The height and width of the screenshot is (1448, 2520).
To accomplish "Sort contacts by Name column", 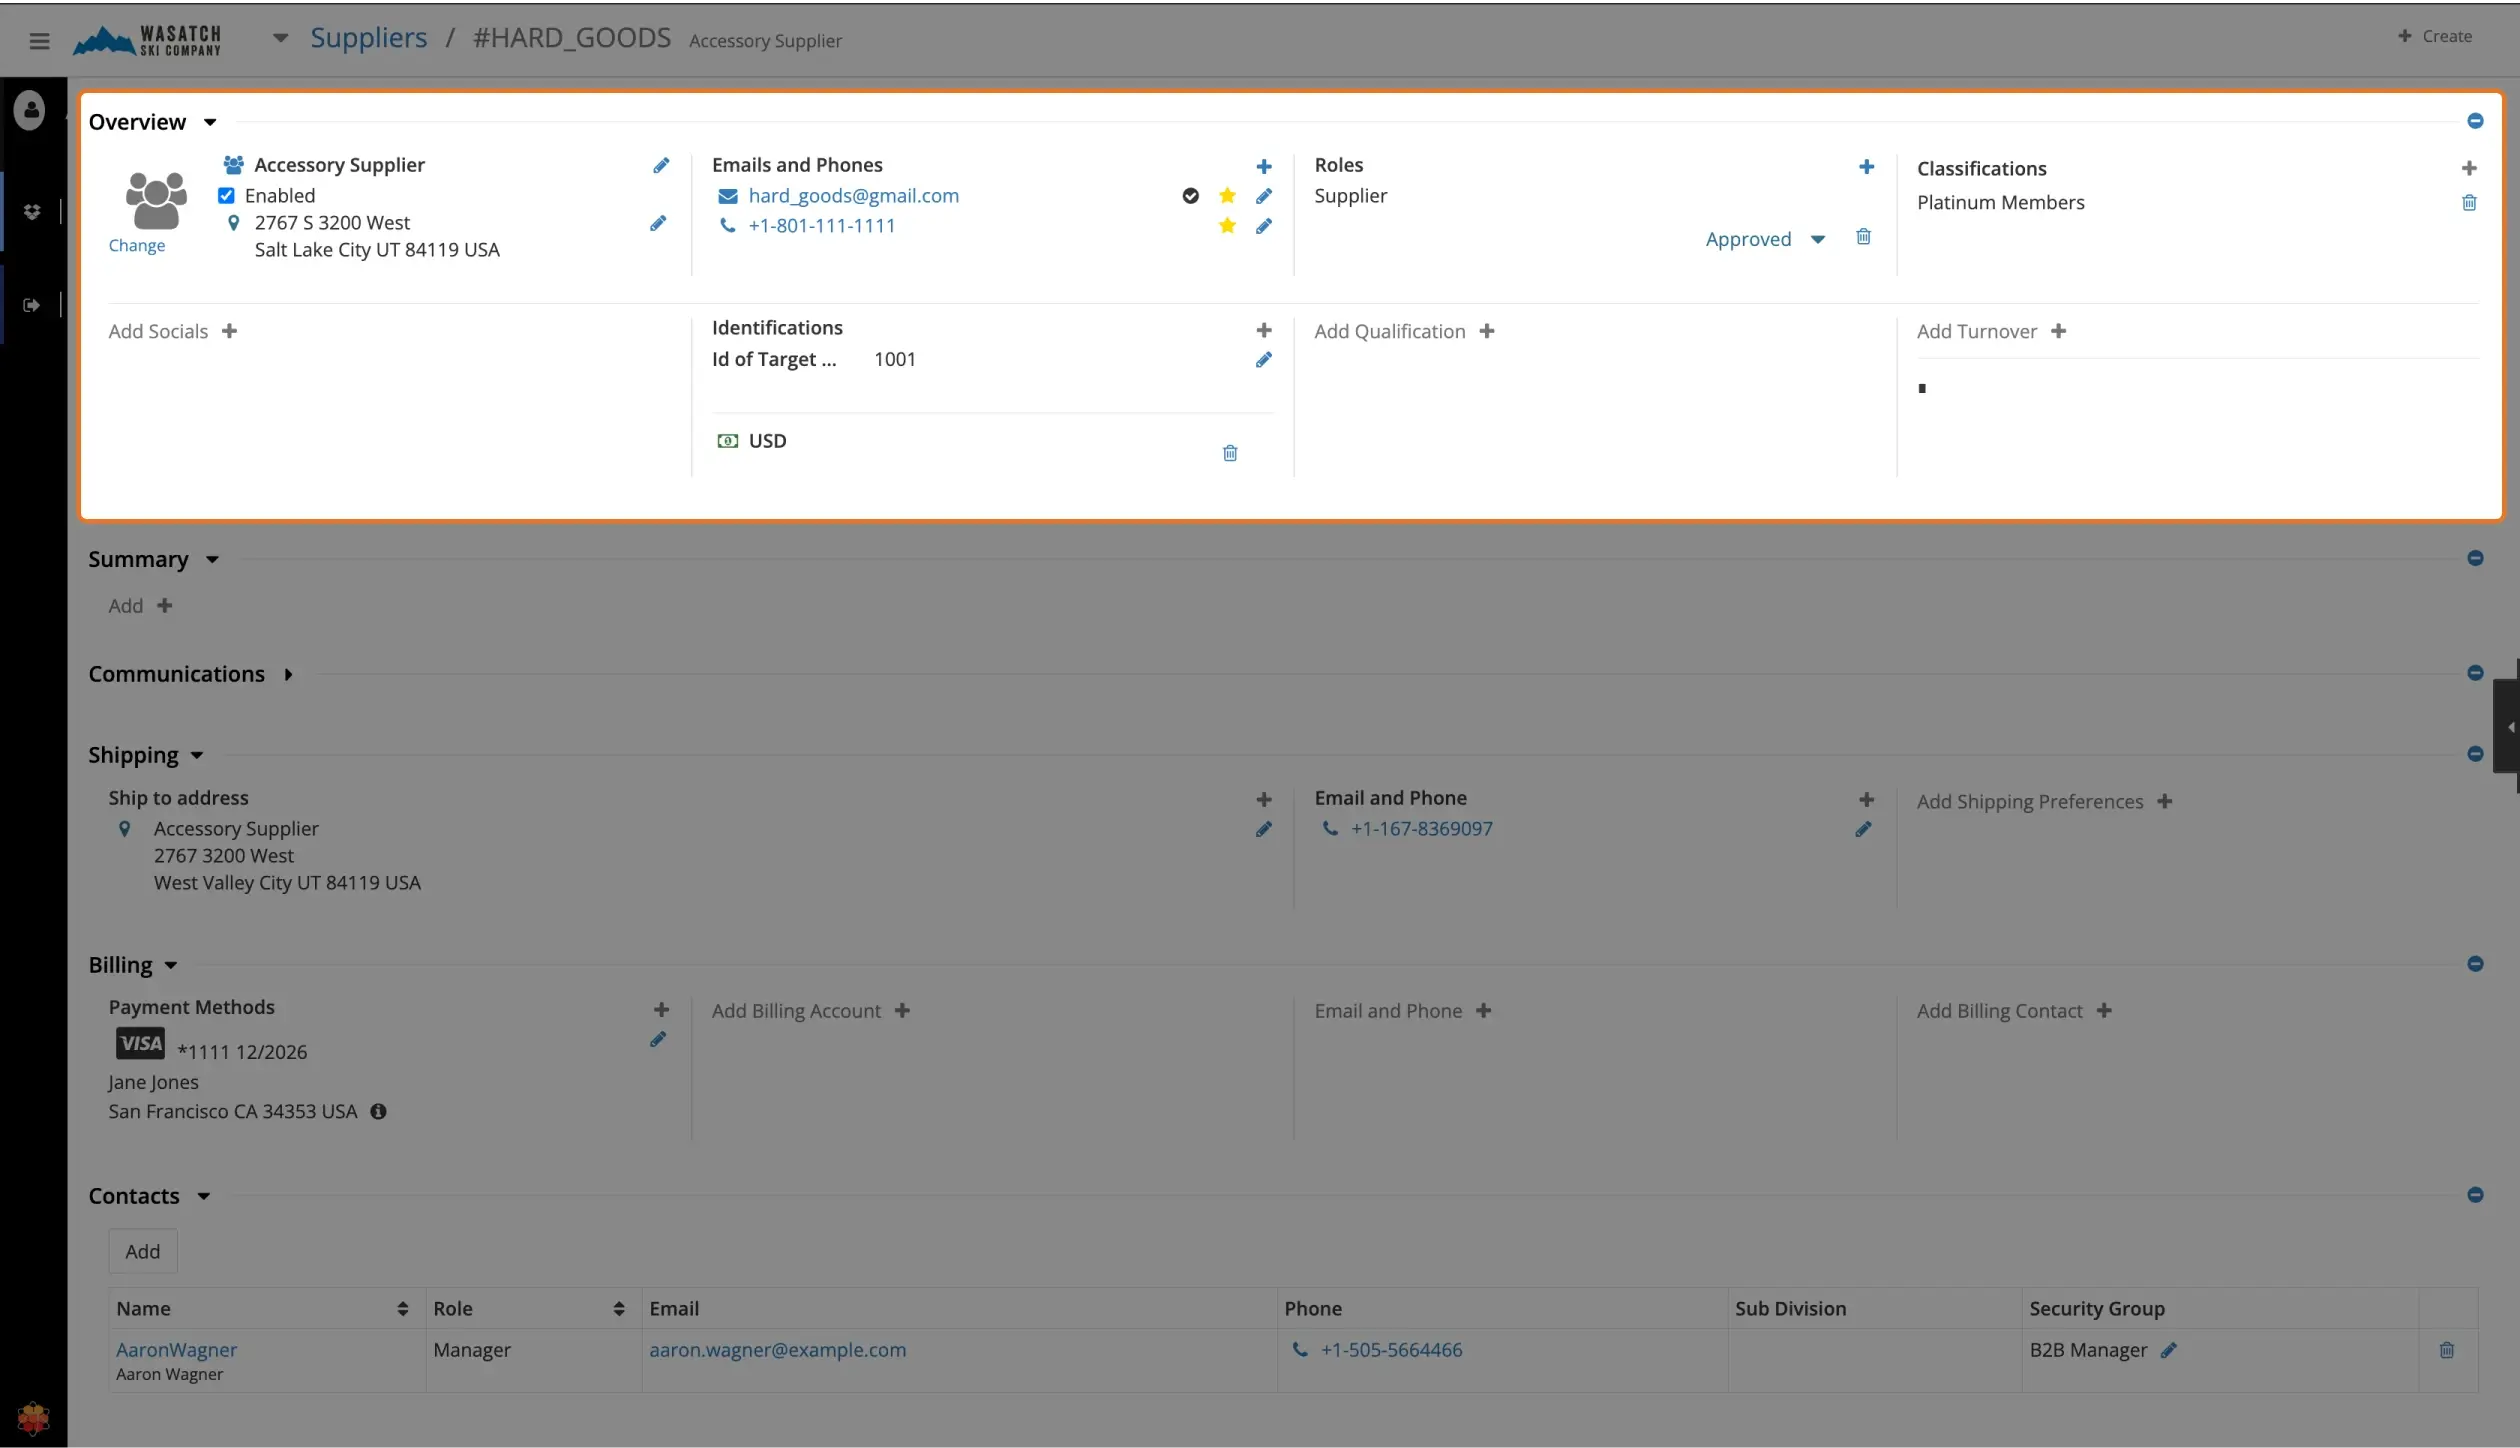I will (x=402, y=1309).
